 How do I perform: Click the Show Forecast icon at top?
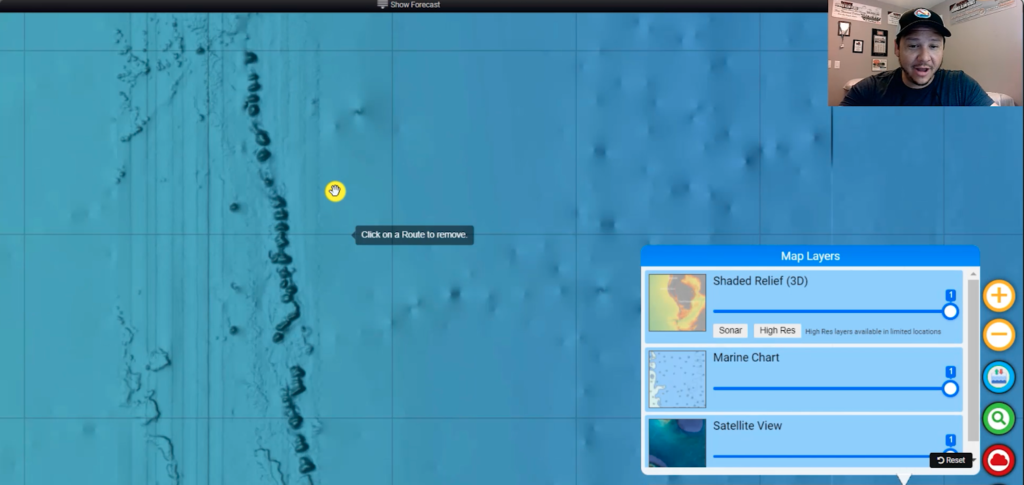pos(382,5)
